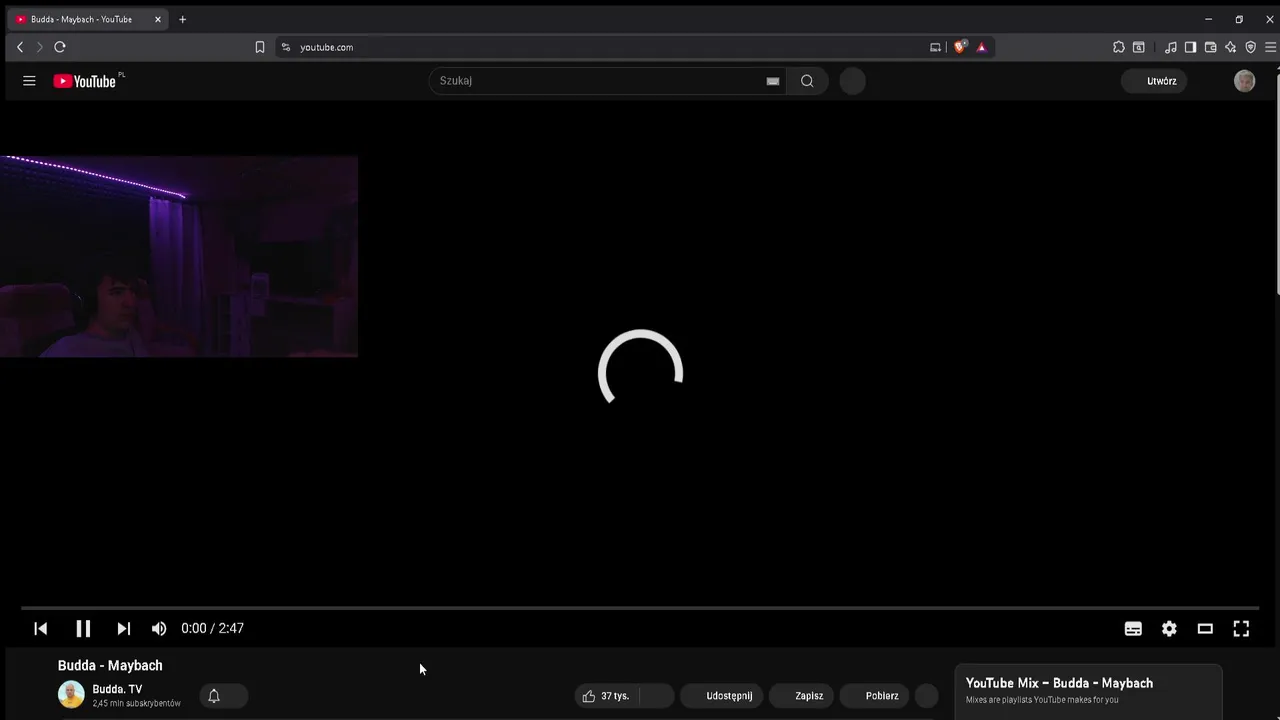
Task: Select the Budda - Maybach - YouTube tab
Action: [88, 19]
